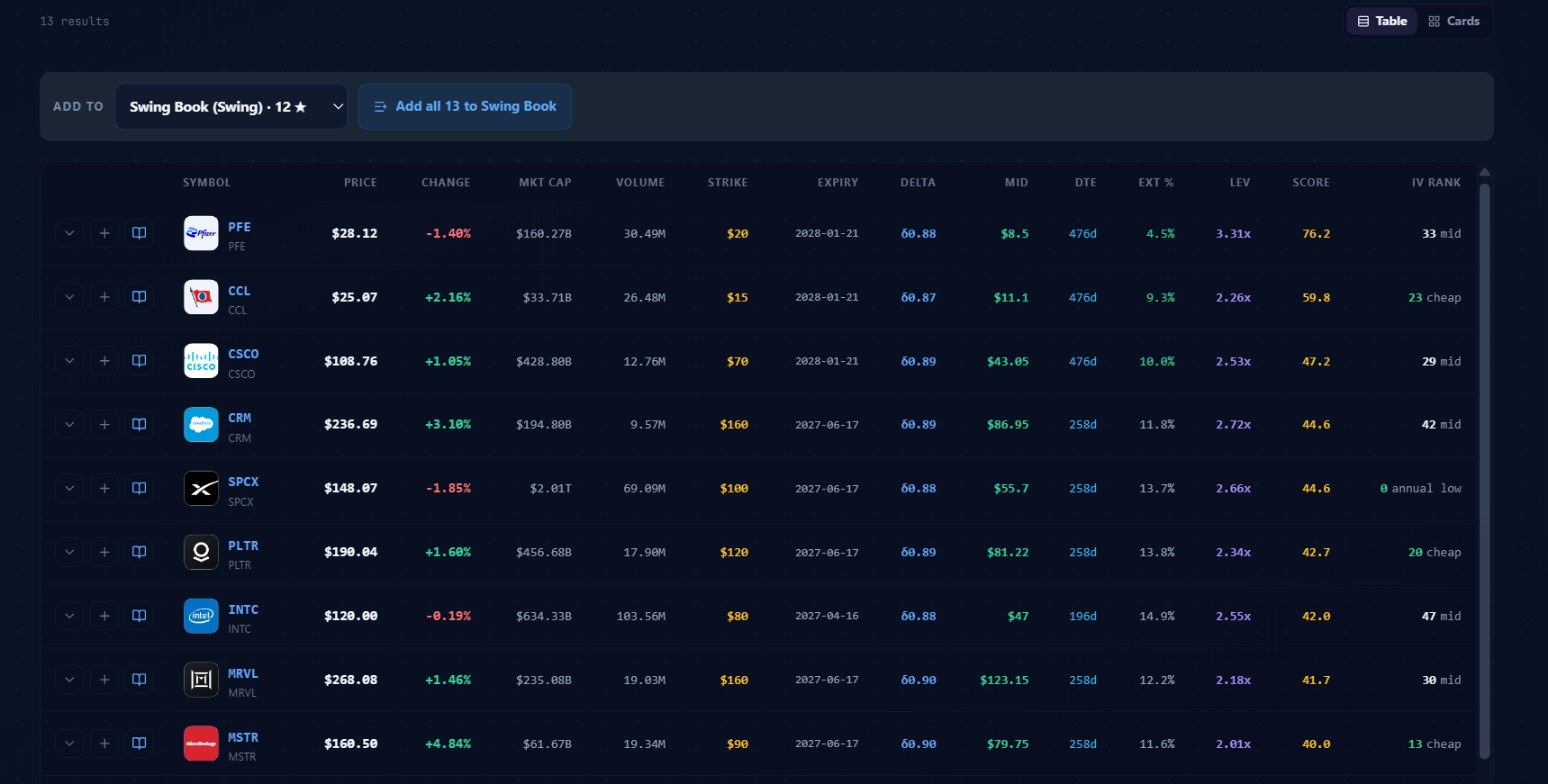Sort by the DELTA column header
The width and height of the screenshot is (1548, 784).
point(918,183)
